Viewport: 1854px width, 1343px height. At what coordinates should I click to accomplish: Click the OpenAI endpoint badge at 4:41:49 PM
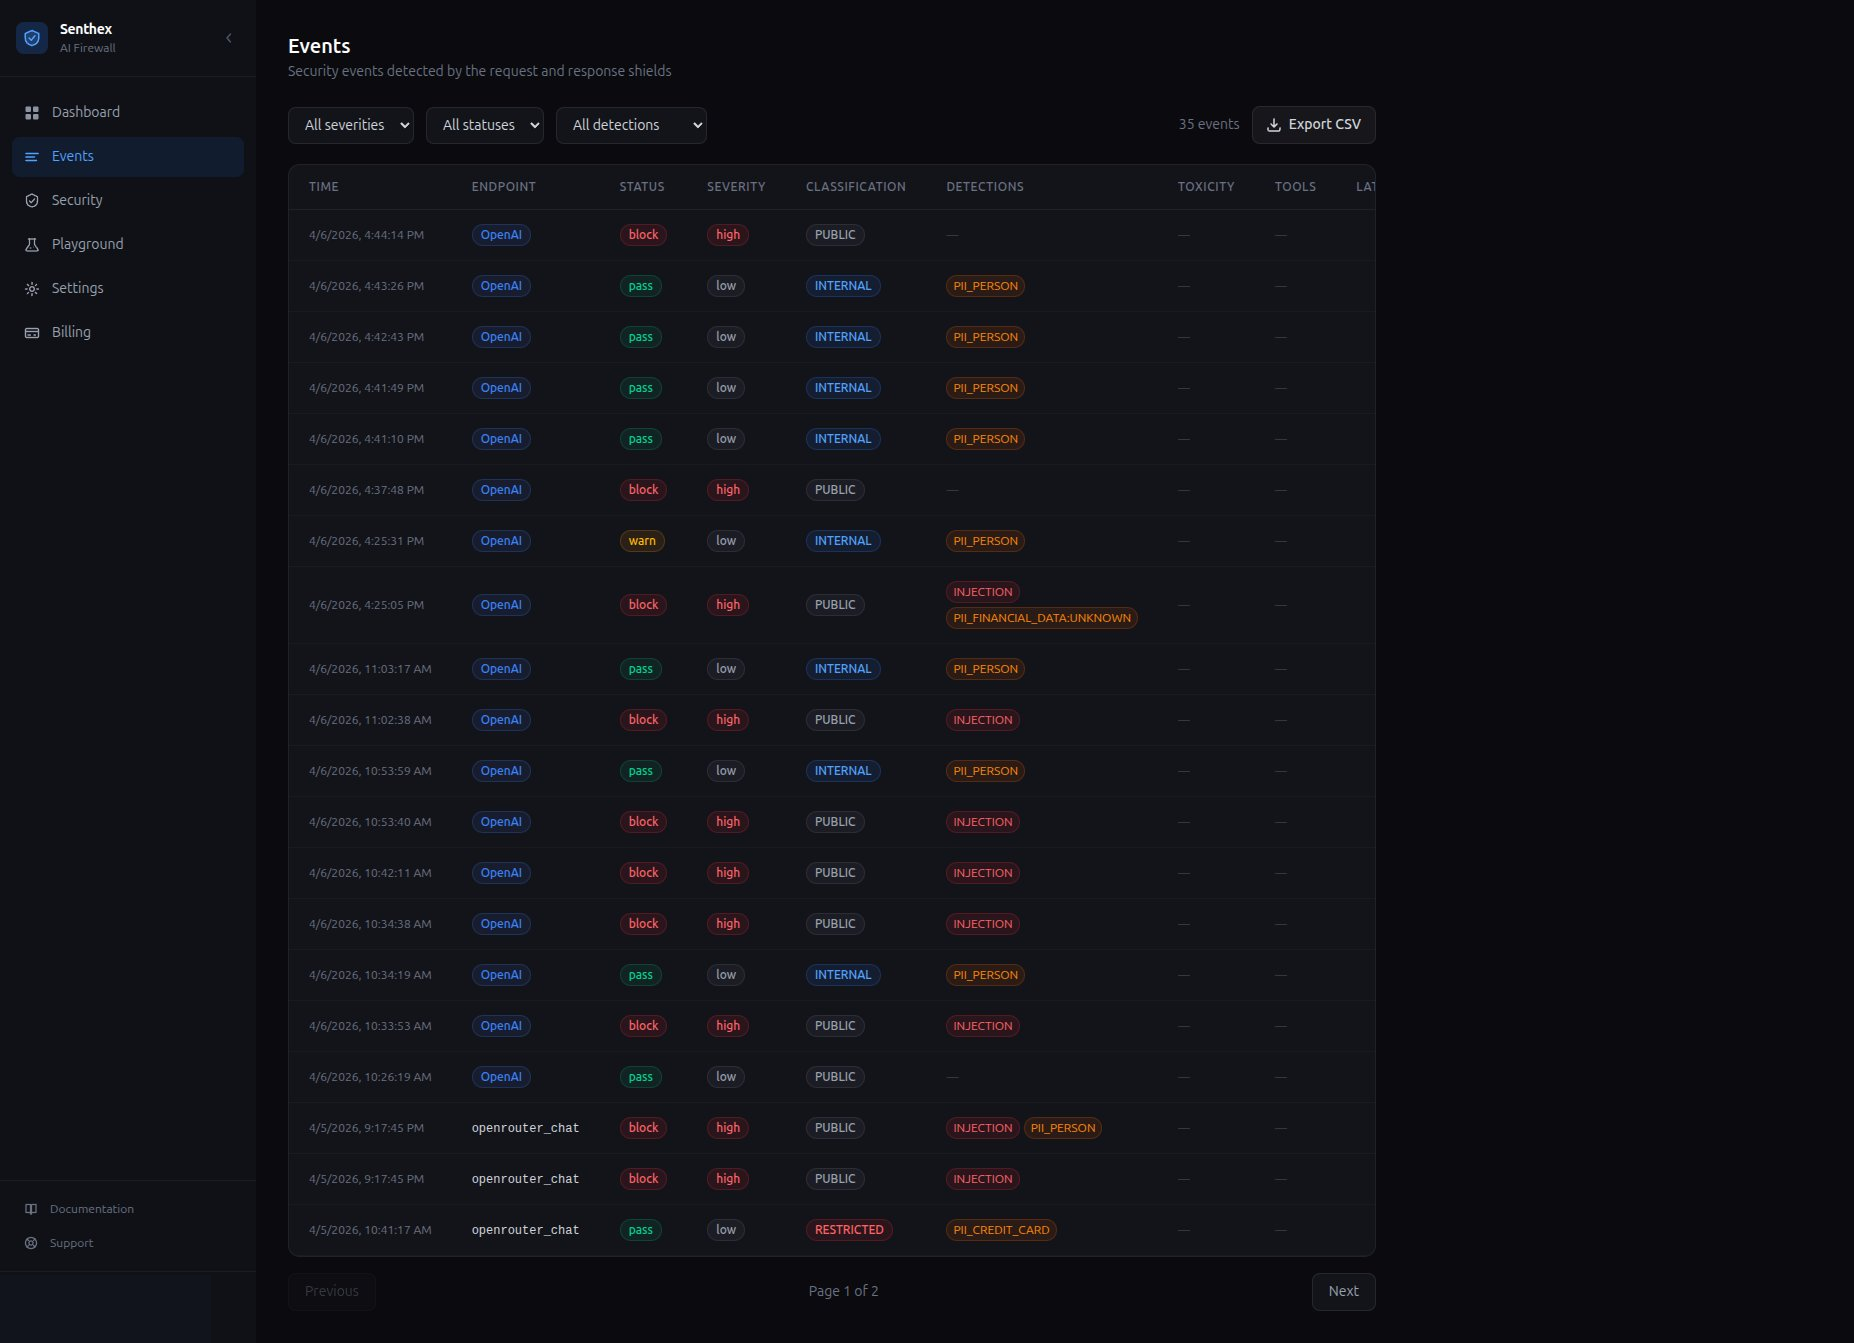(x=501, y=388)
